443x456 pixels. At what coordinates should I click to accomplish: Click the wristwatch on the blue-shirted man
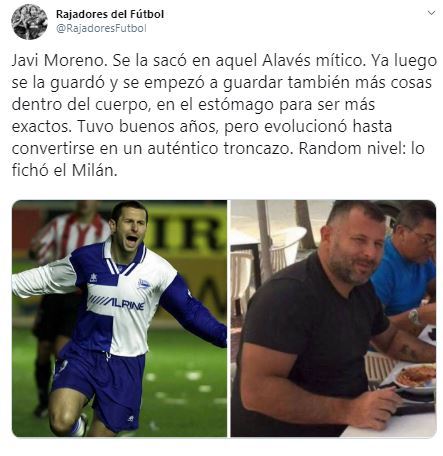point(415,316)
